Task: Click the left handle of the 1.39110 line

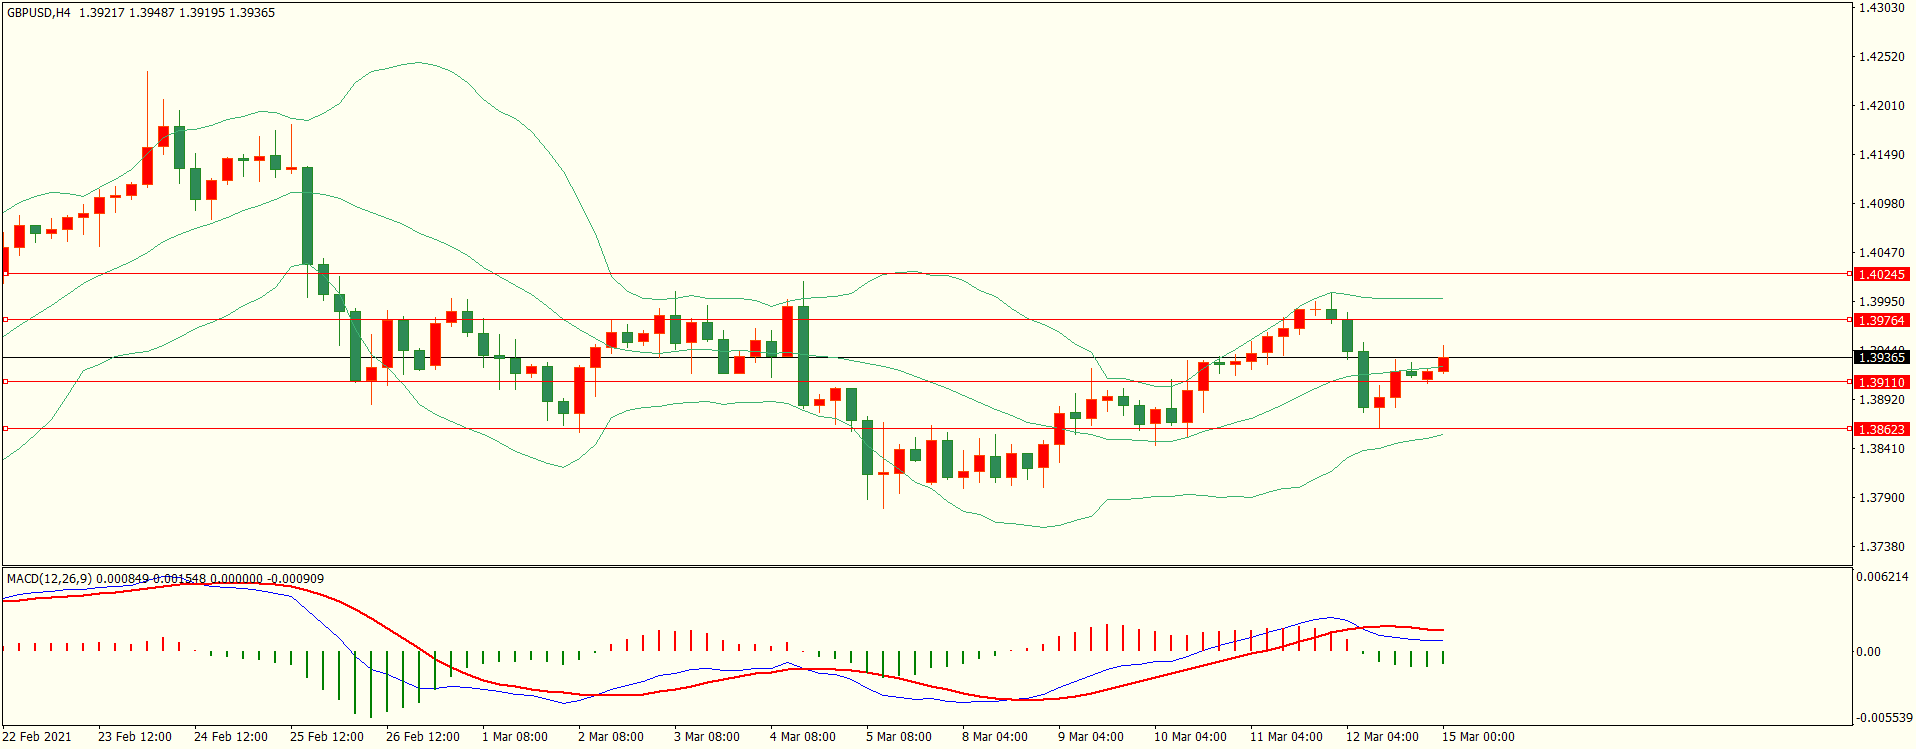Action: coord(5,381)
